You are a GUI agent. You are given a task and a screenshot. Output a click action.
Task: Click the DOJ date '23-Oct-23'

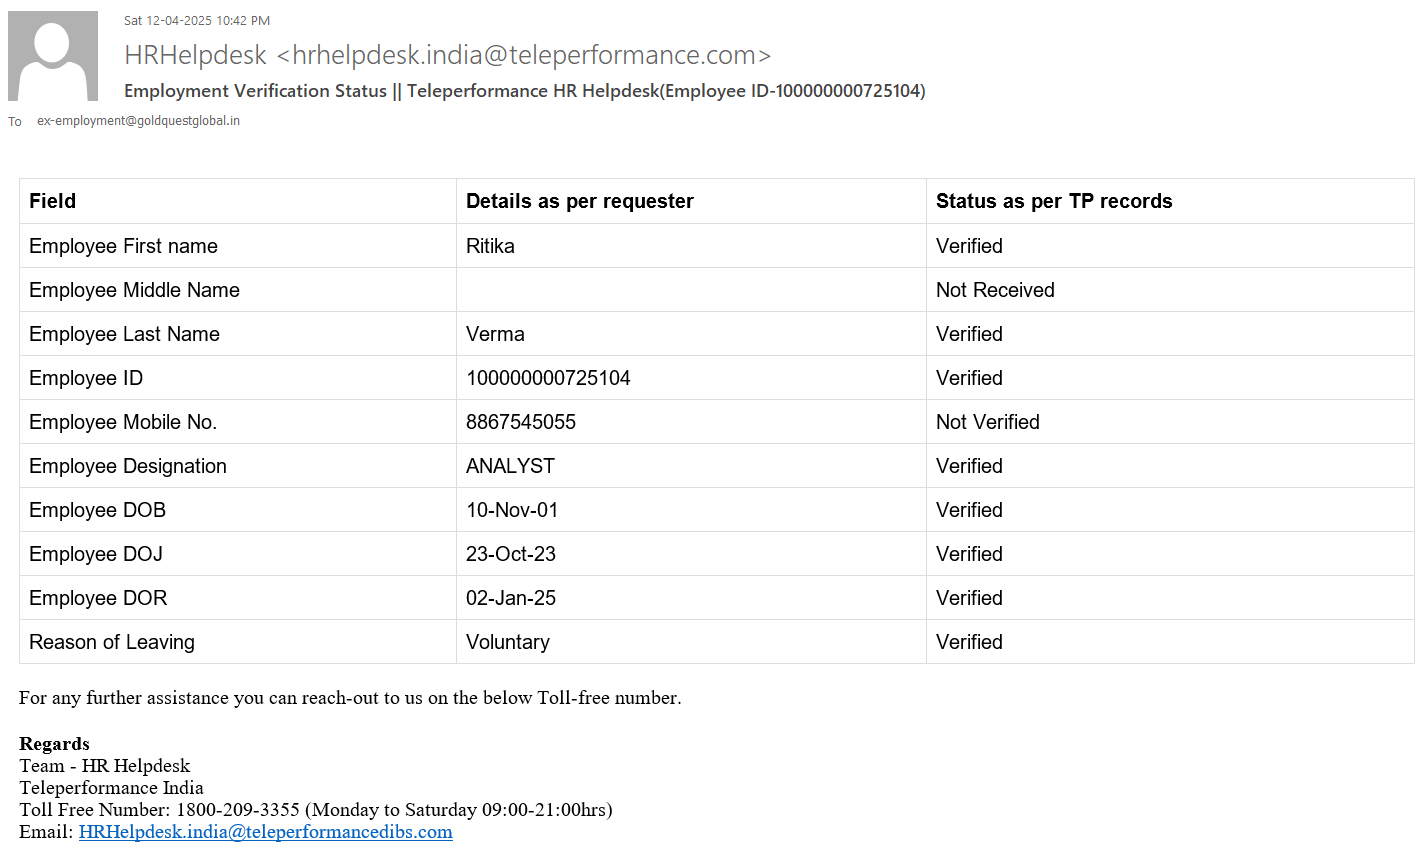point(510,554)
